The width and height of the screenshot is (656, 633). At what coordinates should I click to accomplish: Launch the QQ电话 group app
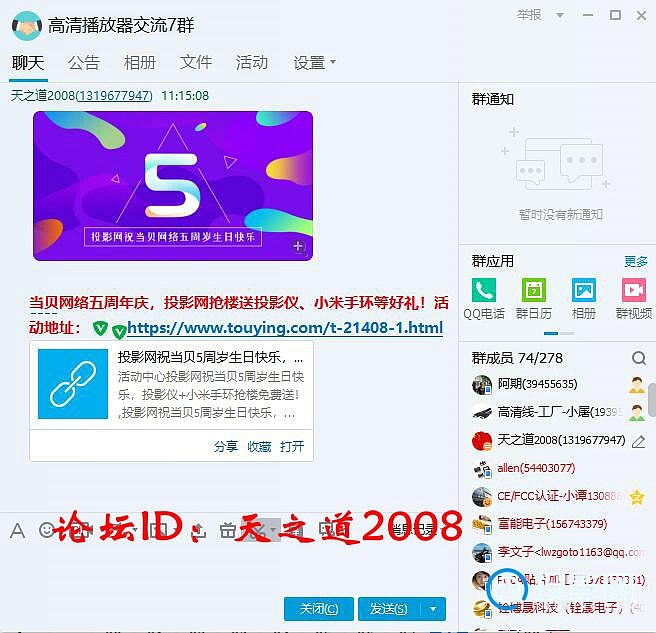point(484,290)
